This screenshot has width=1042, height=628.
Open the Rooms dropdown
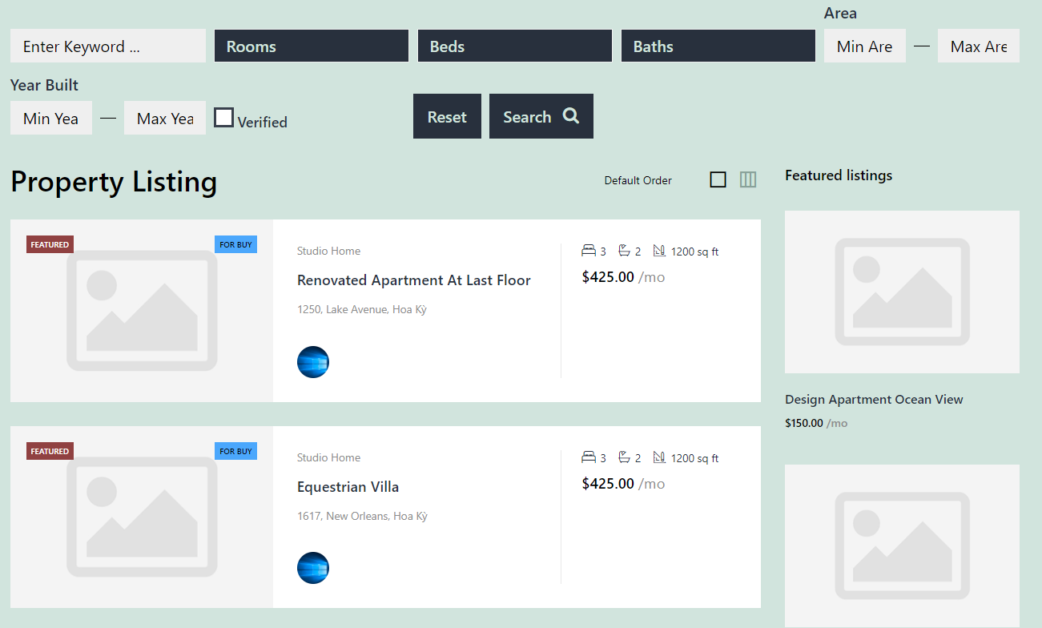tap(311, 46)
